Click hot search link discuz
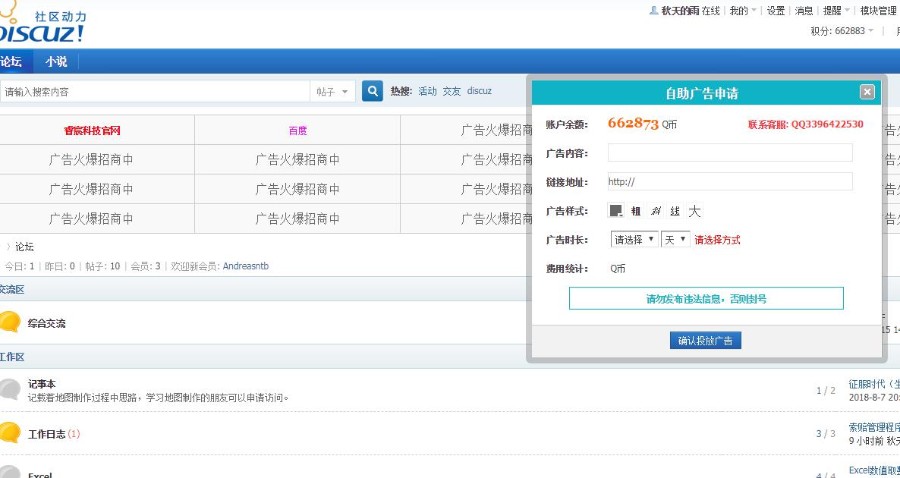 (x=479, y=91)
